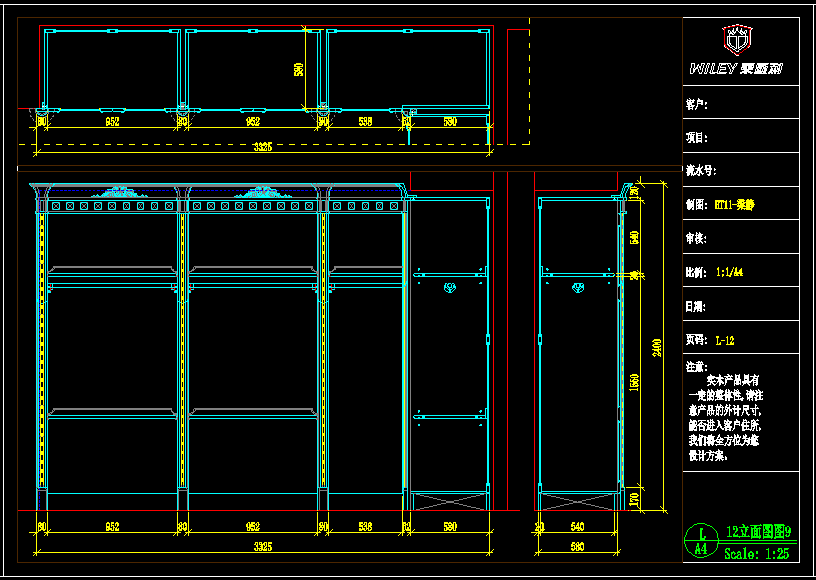Viewport: 816px width, 580px height.
Task: Pick the hook ornament in the front elevation's right cabinet
Action: [x=450, y=289]
